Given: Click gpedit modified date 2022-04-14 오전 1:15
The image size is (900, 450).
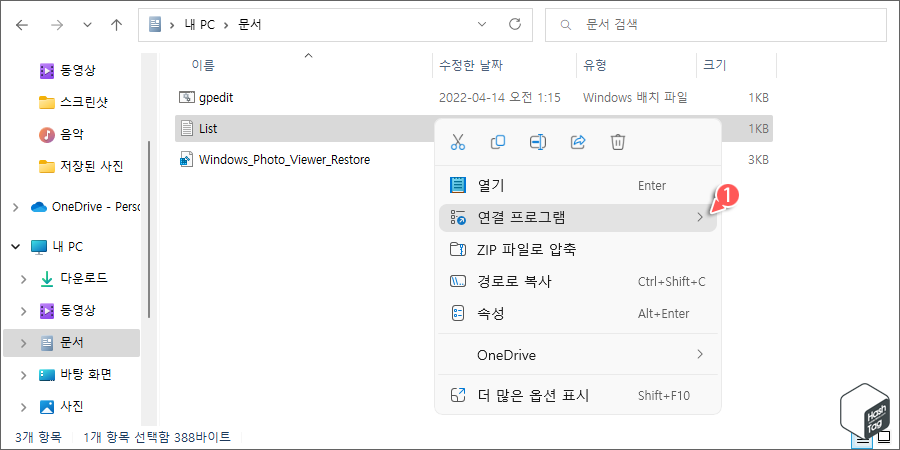Looking at the screenshot, I should (500, 98).
